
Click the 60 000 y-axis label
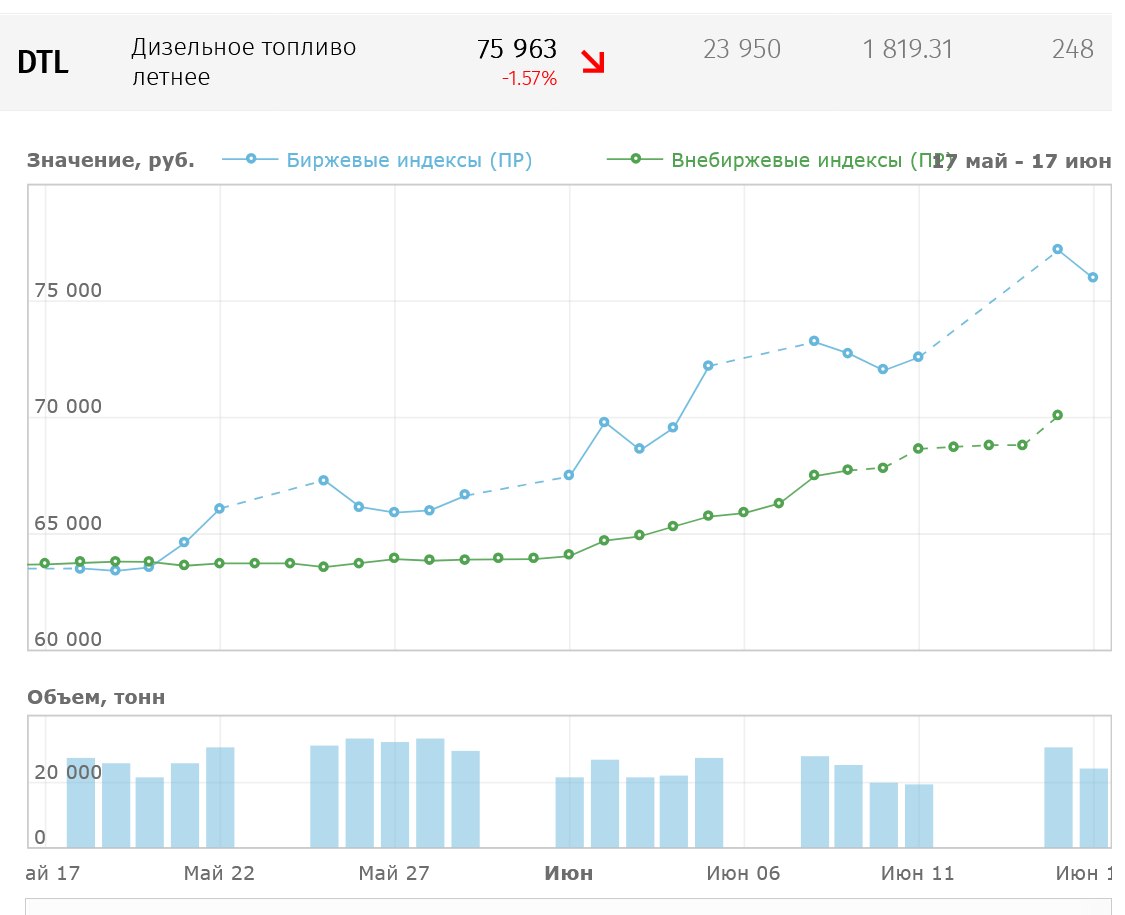(68, 639)
